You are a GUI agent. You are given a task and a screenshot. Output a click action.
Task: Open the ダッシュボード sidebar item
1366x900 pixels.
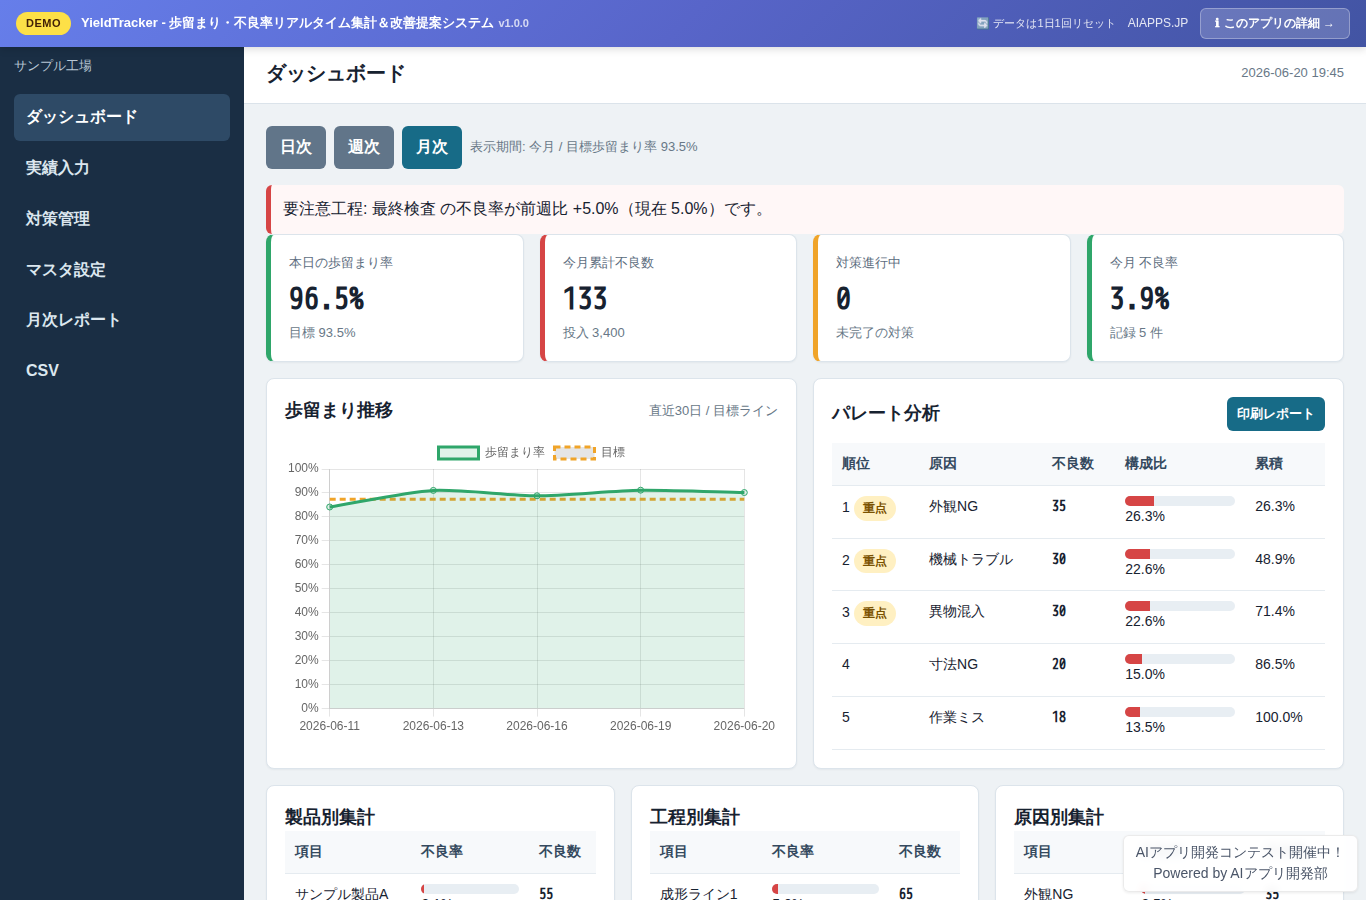(x=122, y=117)
